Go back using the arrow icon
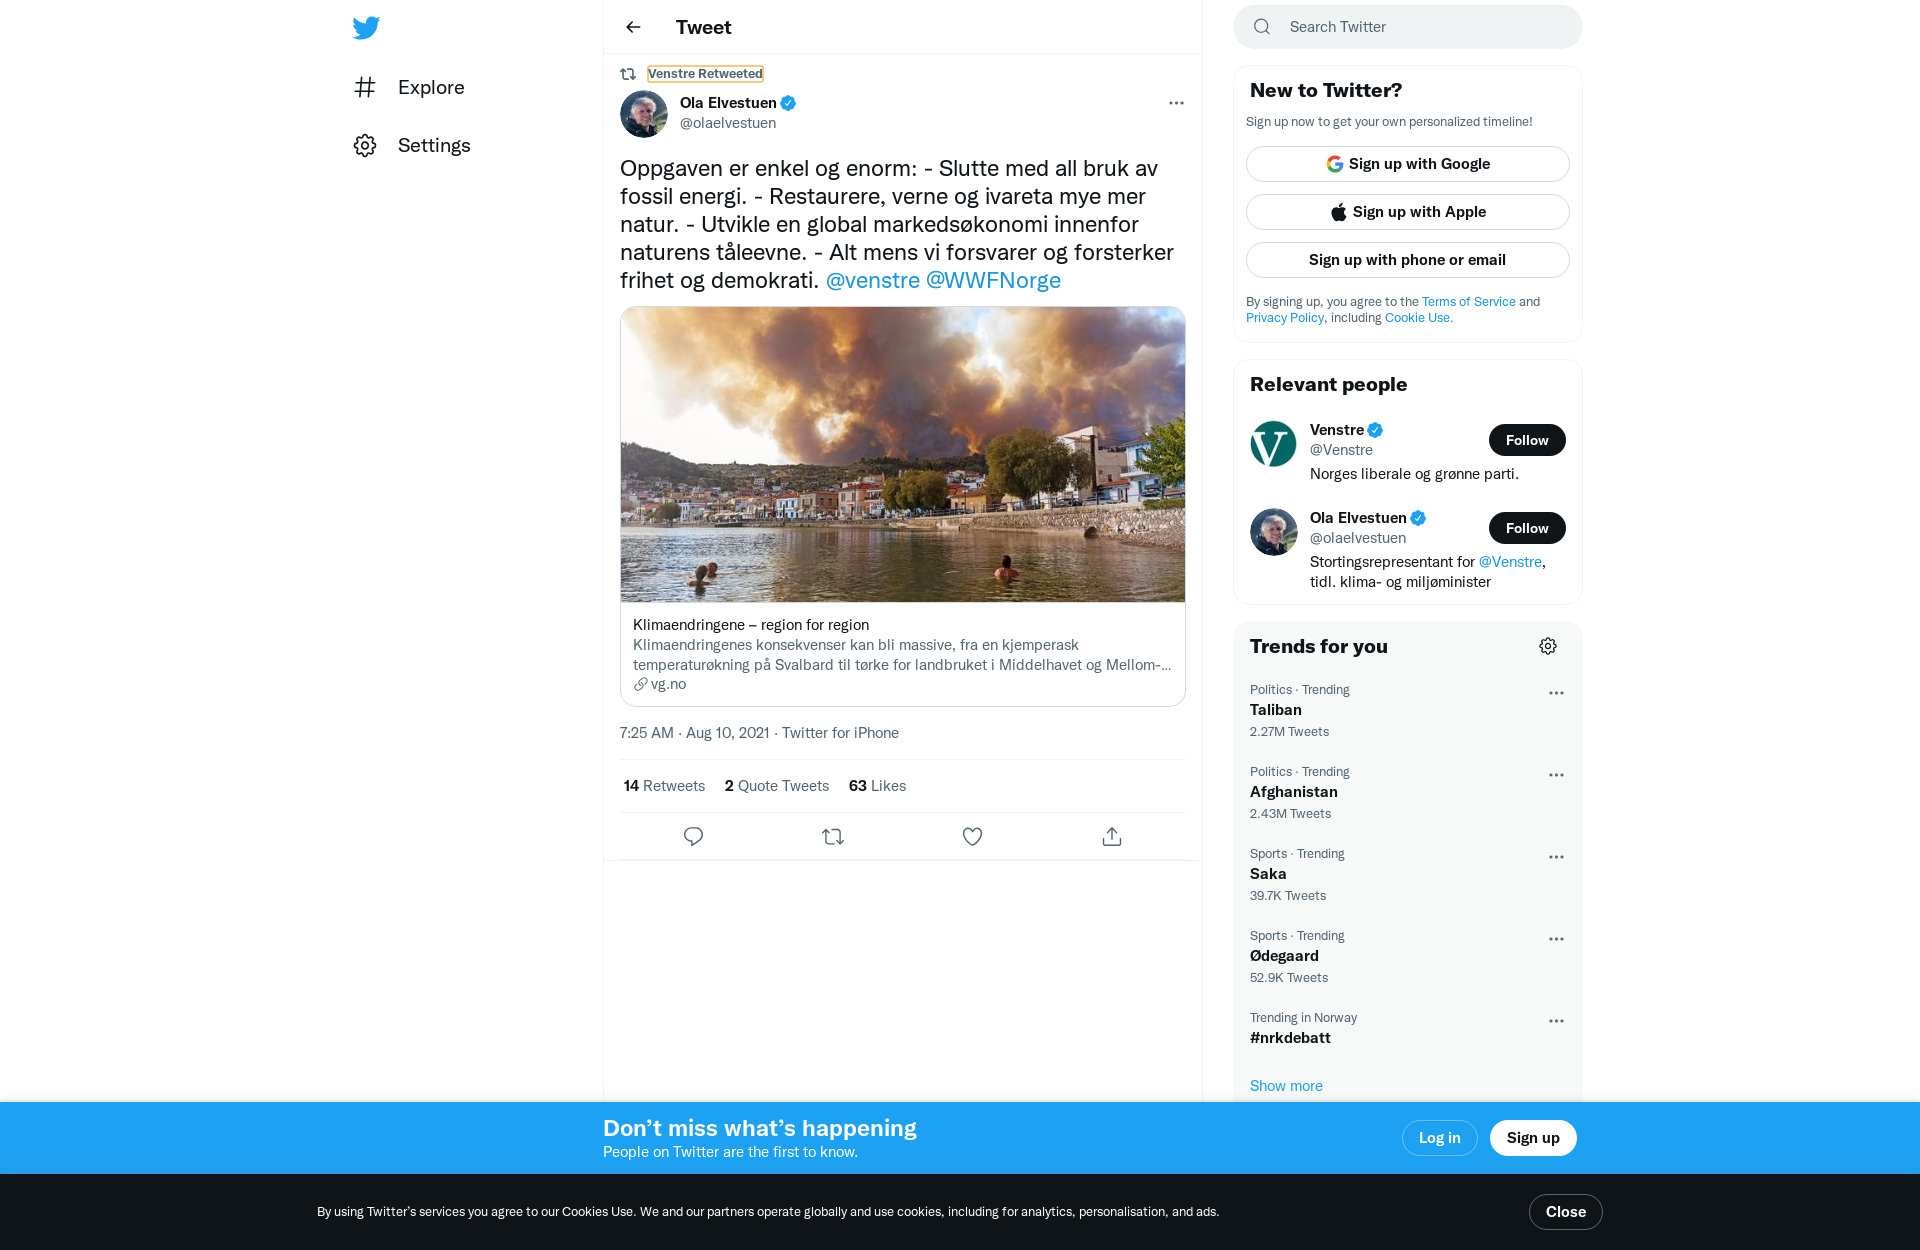The height and width of the screenshot is (1250, 1920). point(633,27)
